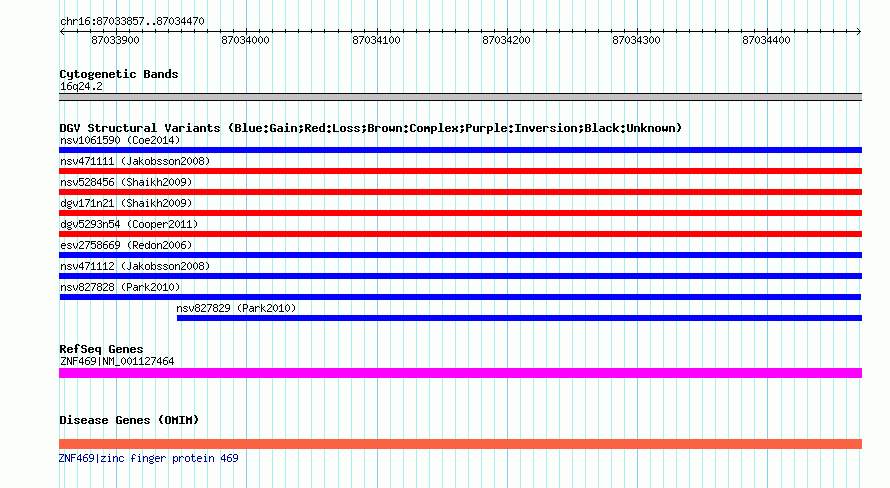Select the chr16:87033857..87034470 coordinate text

click(x=132, y=21)
